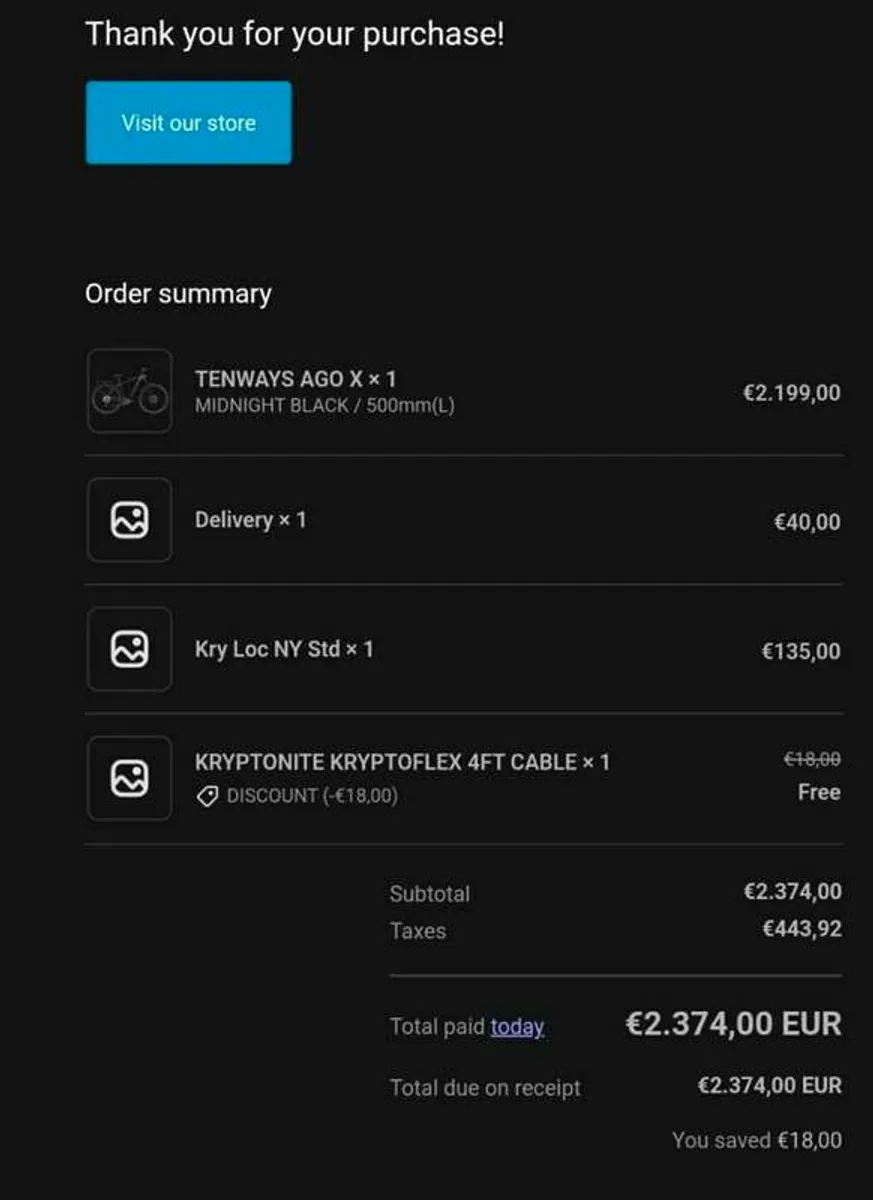The image size is (873, 1200).
Task: Click the Kry Loc NY Std placeholder icon
Action: (129, 649)
